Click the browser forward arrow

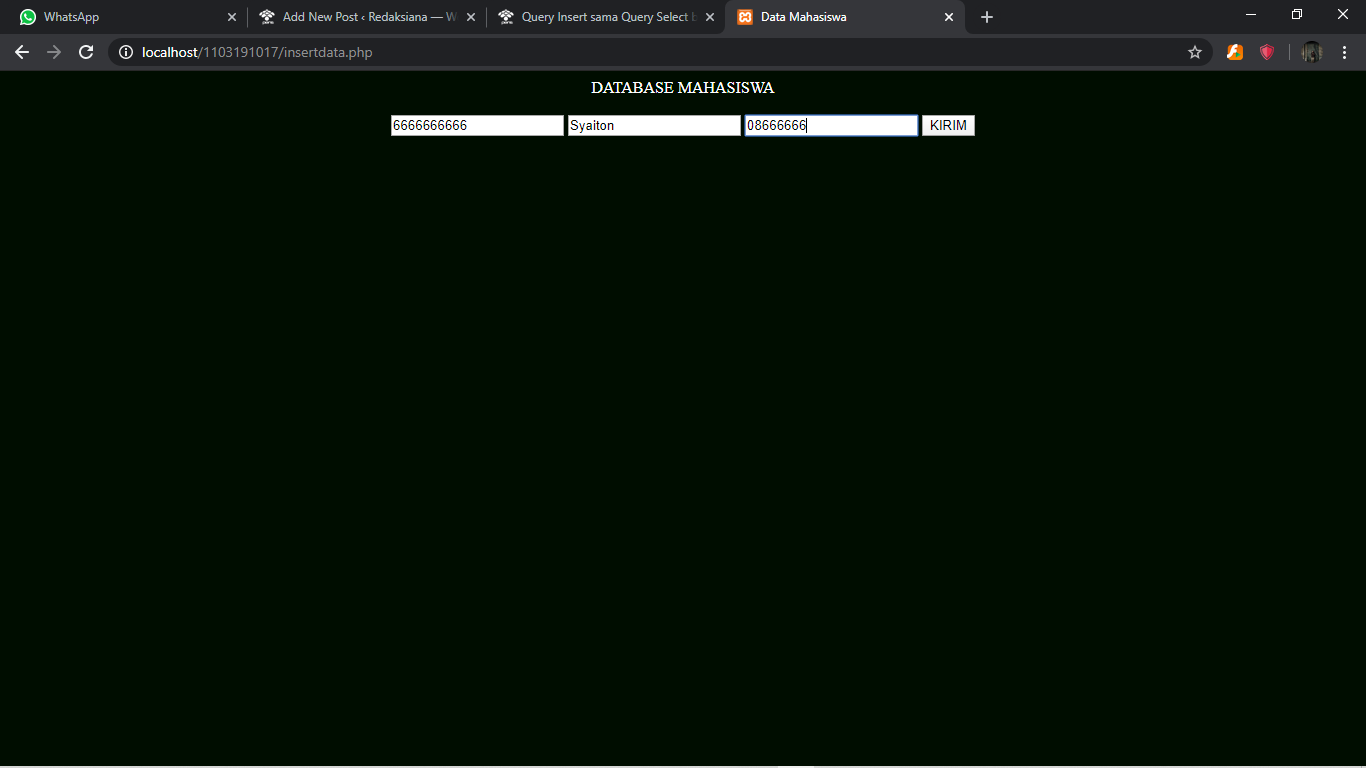pyautogui.click(x=54, y=52)
